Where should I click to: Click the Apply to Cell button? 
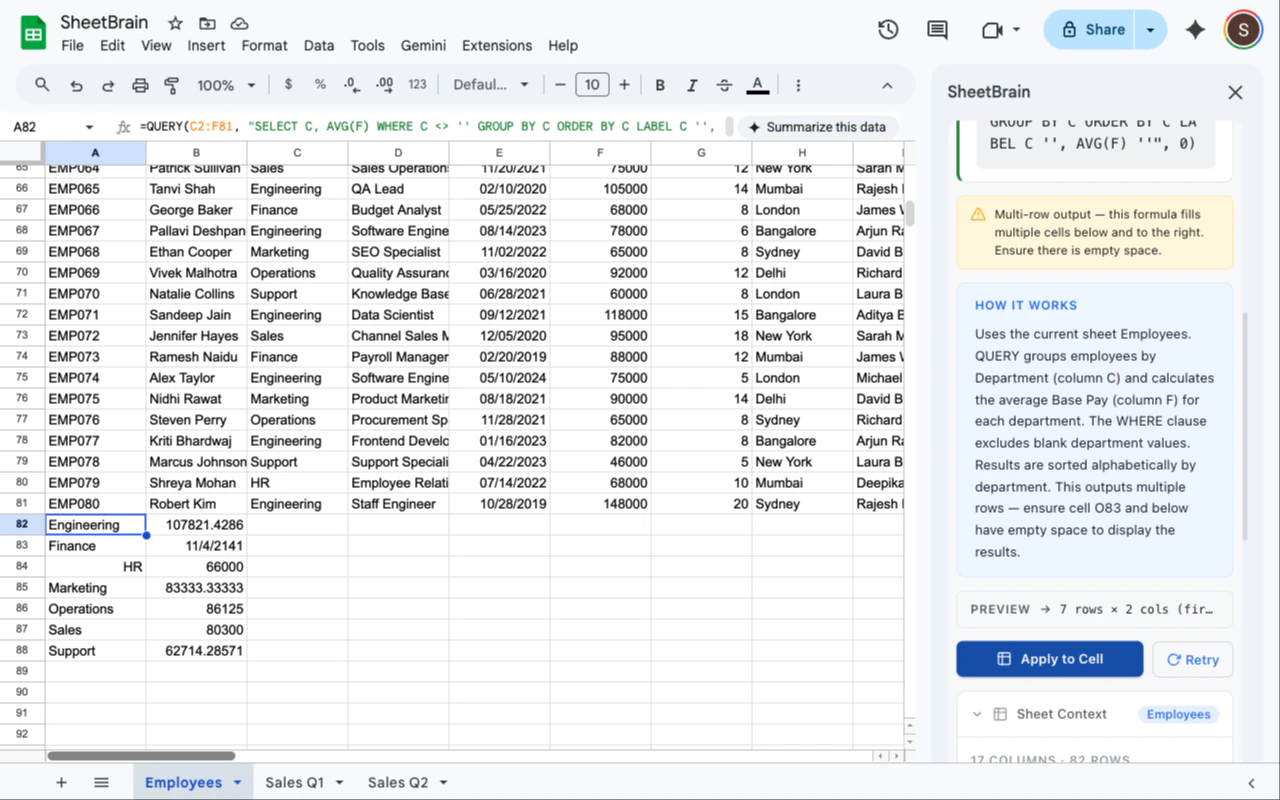coord(1049,659)
